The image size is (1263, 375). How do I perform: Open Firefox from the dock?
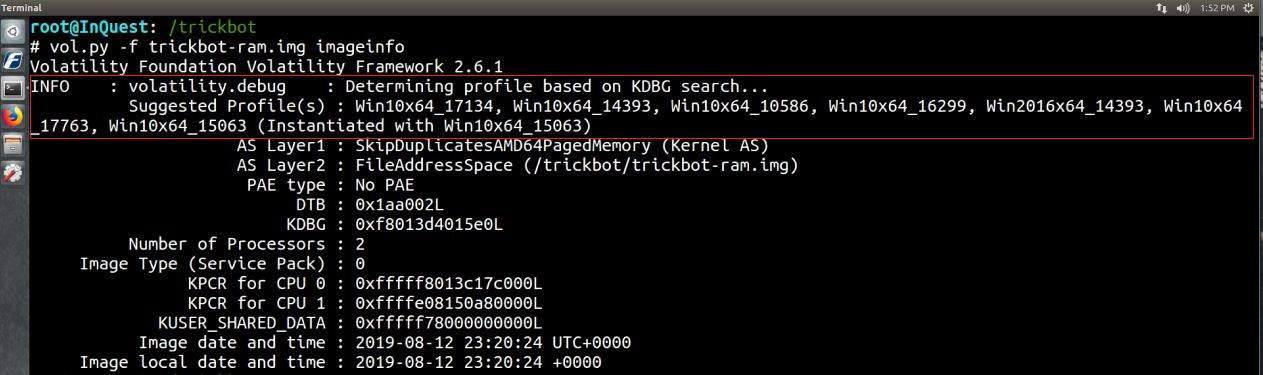point(12,116)
